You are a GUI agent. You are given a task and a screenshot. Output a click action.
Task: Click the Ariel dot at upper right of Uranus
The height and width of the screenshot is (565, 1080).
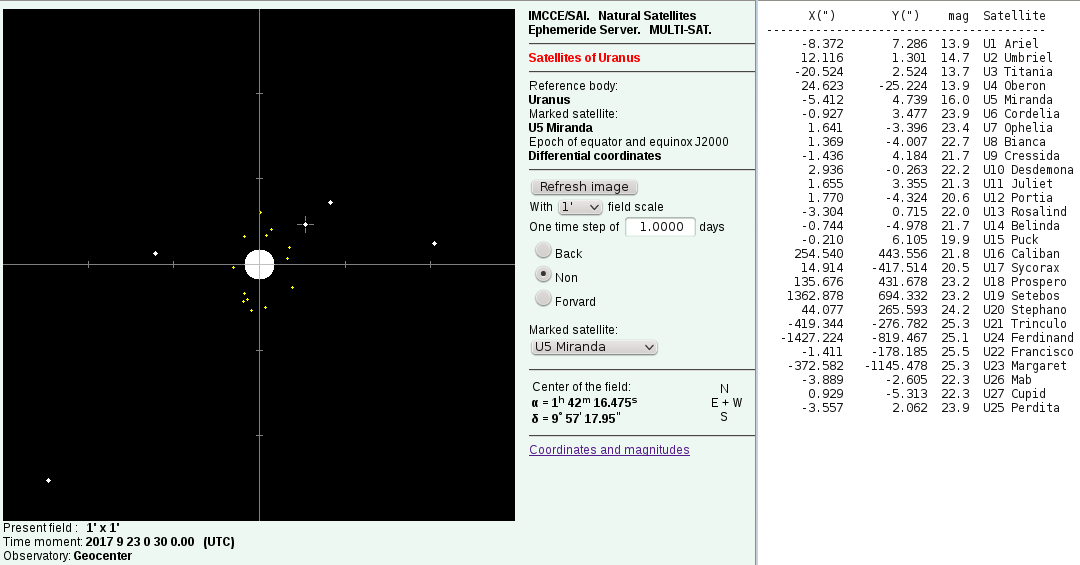point(330,202)
